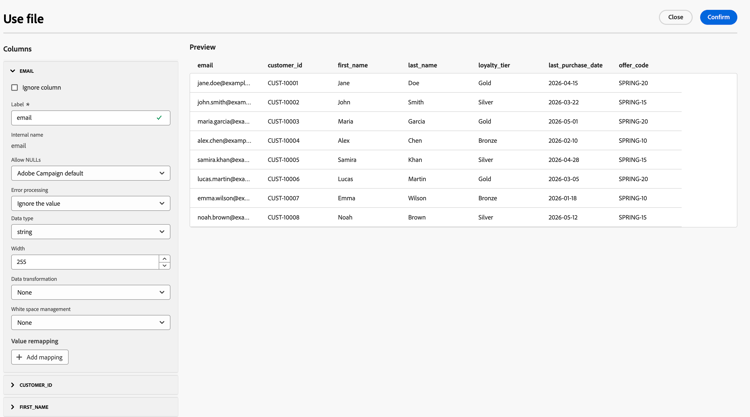The height and width of the screenshot is (417, 750).
Task: Click the CUST-10001 cell
Action: click(x=283, y=83)
